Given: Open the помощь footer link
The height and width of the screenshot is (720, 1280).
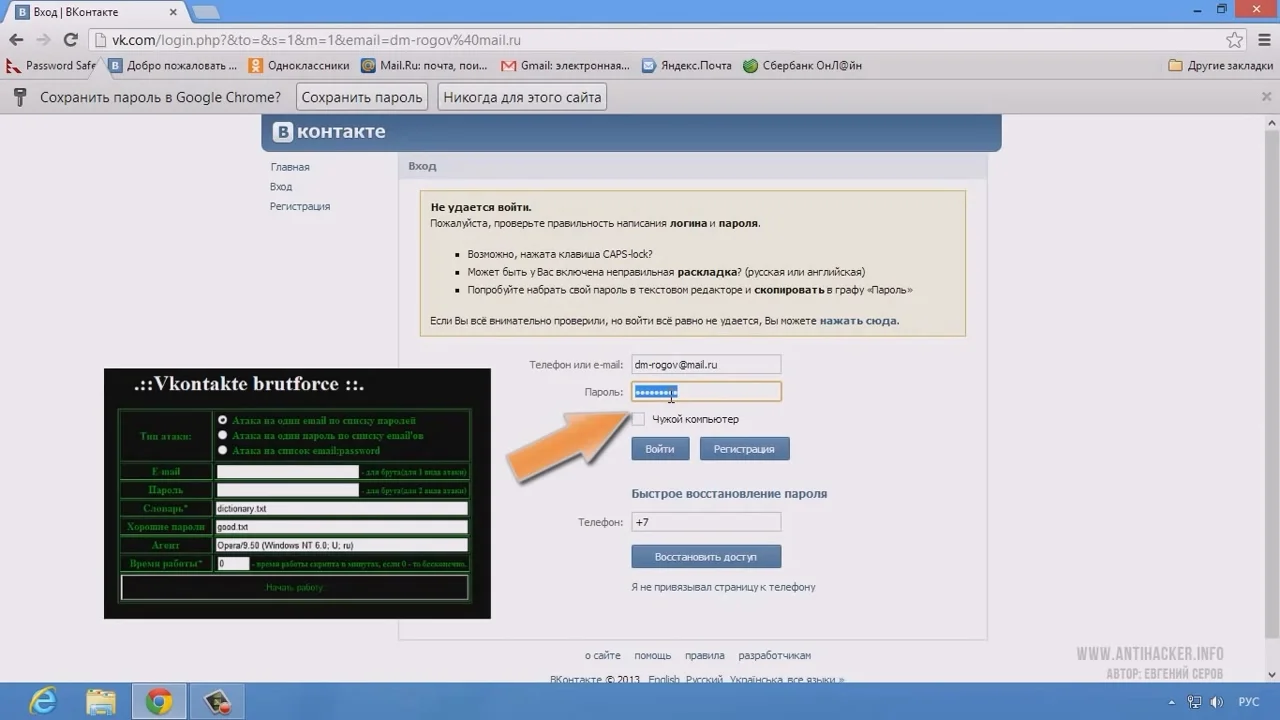Looking at the screenshot, I should (x=653, y=656).
